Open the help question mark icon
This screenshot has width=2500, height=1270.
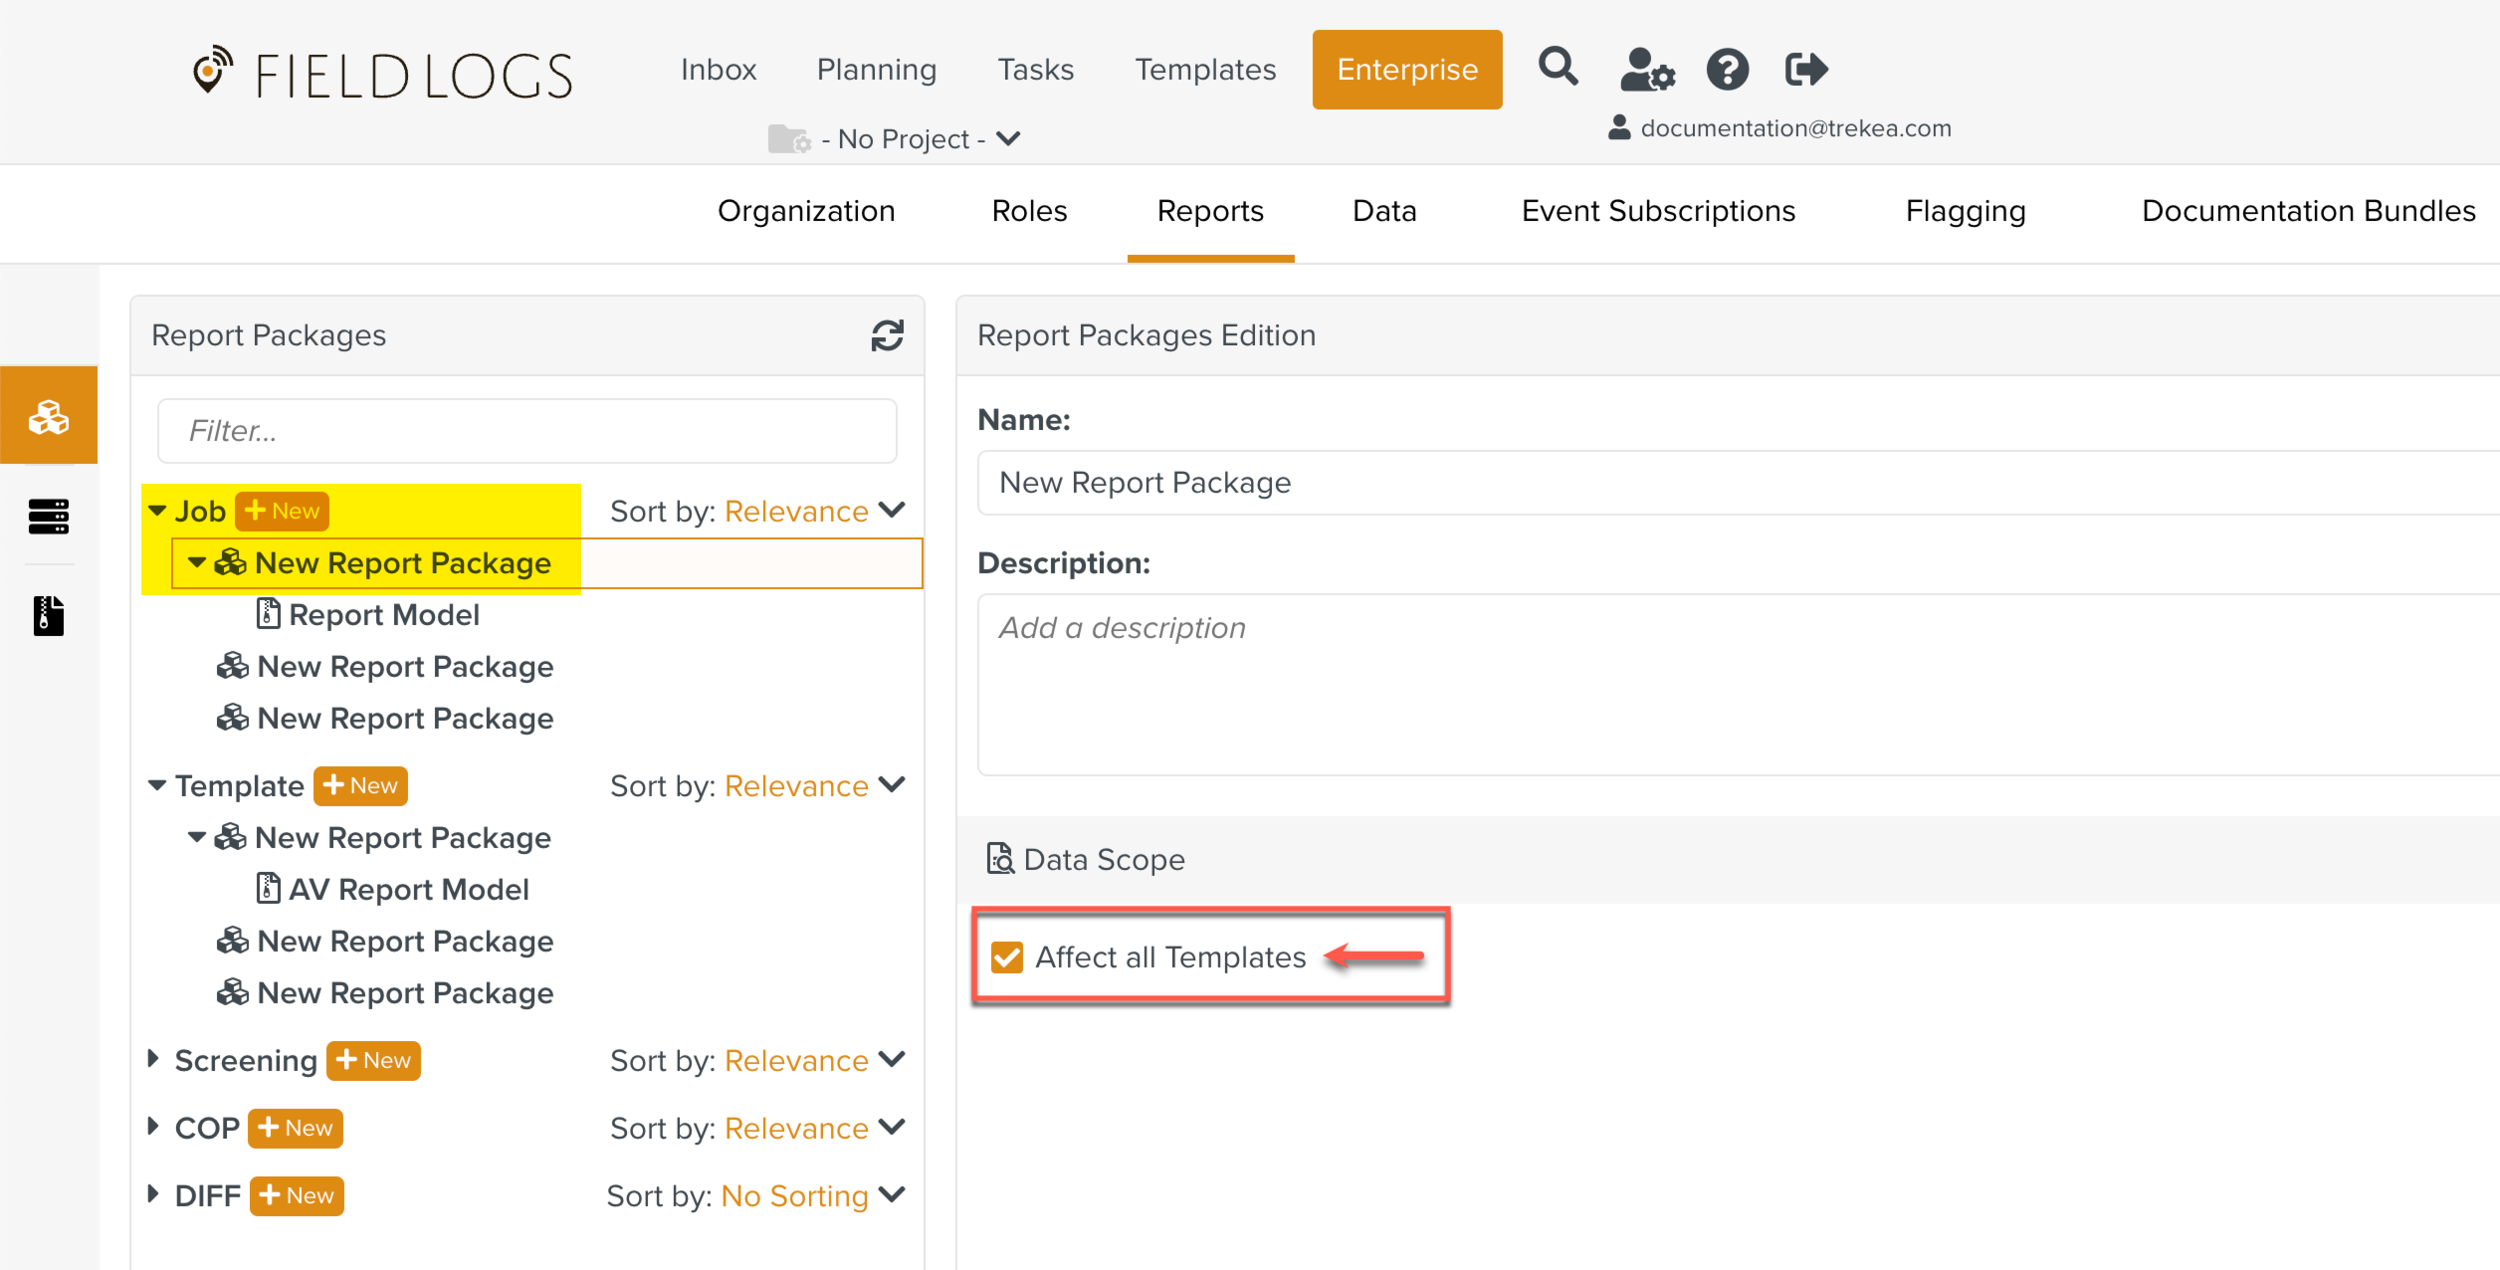1727,70
